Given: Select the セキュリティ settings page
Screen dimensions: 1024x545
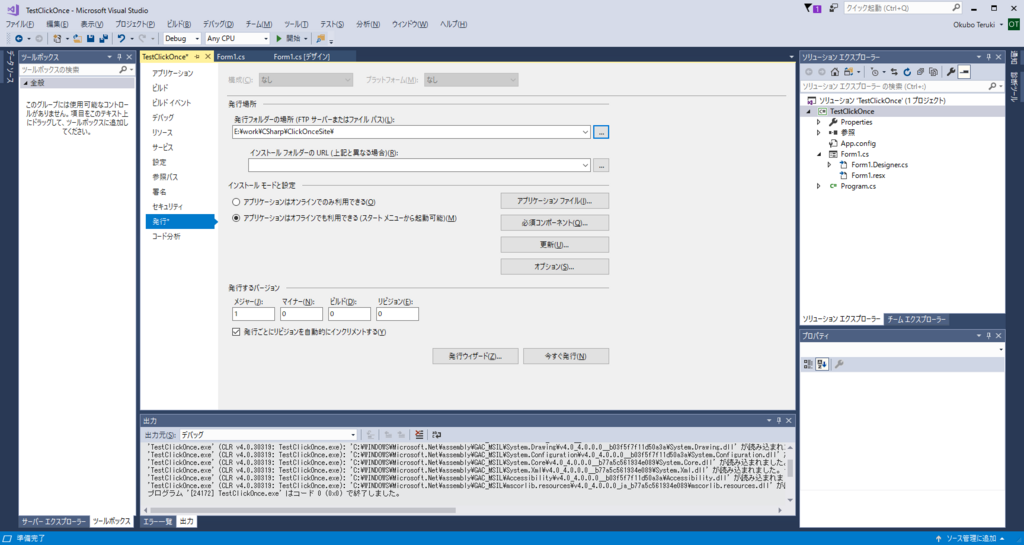Looking at the screenshot, I should 168,207.
